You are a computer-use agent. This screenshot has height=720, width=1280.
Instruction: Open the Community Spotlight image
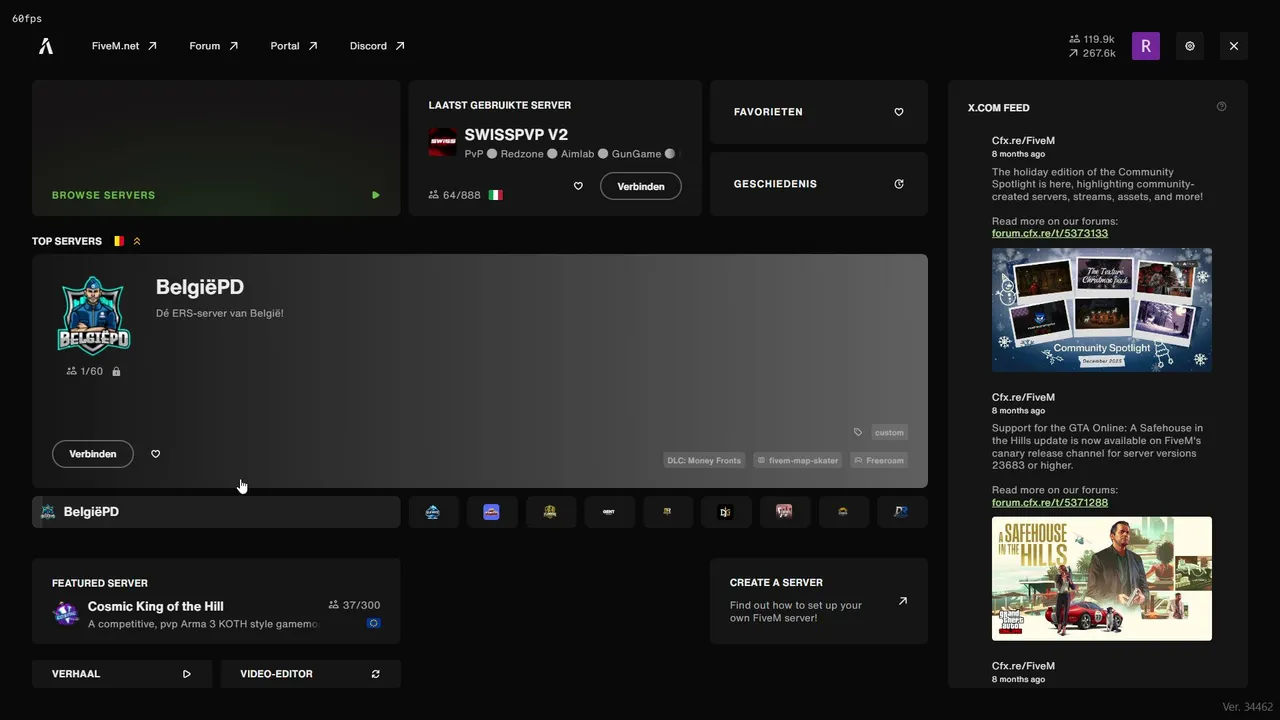(1102, 310)
